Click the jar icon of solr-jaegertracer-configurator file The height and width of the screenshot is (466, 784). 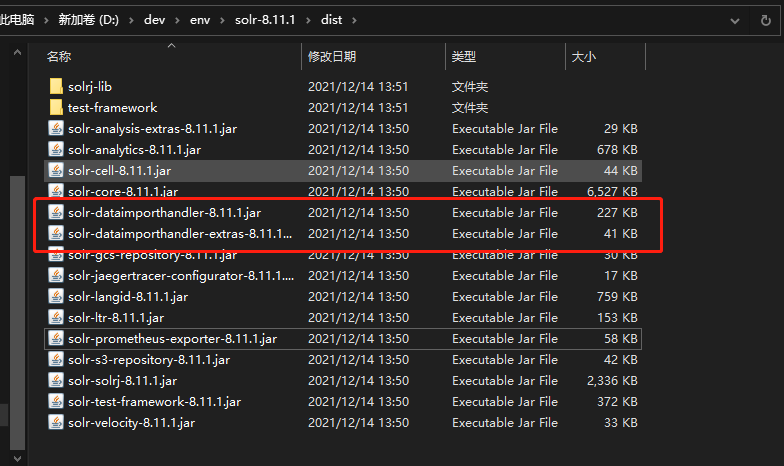[56, 276]
